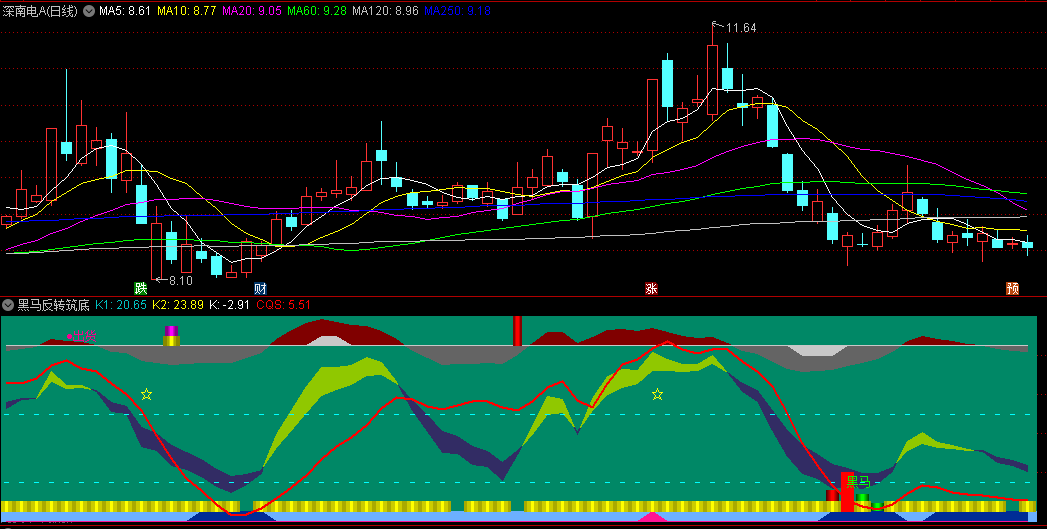Click the MA5: 8.61 label
Image resolution: width=1047 pixels, height=529 pixels.
pos(125,11)
